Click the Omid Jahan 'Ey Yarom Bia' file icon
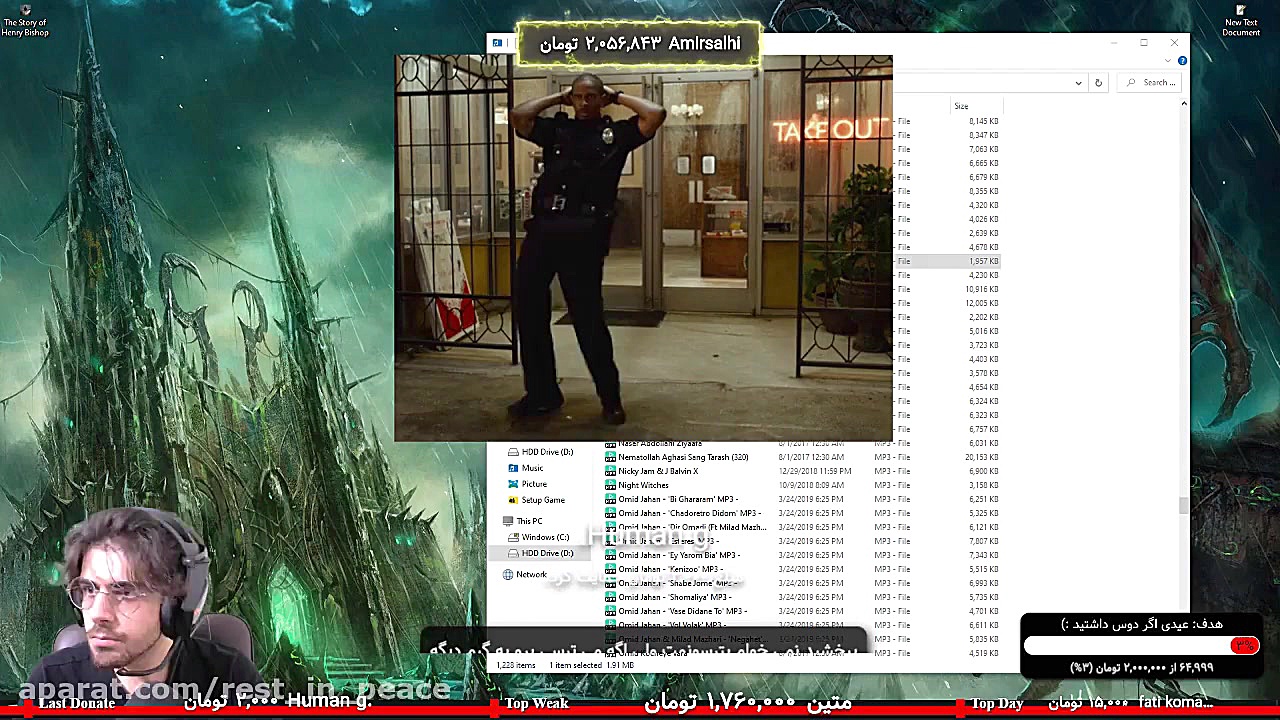Screen dimensions: 1280x720 point(610,555)
